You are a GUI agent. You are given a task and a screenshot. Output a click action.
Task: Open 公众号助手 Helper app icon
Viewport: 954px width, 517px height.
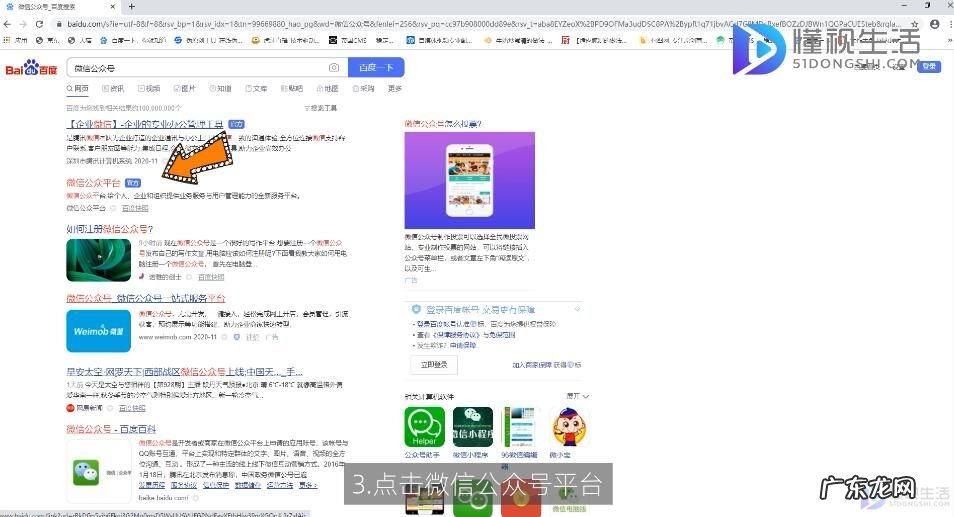click(424, 427)
